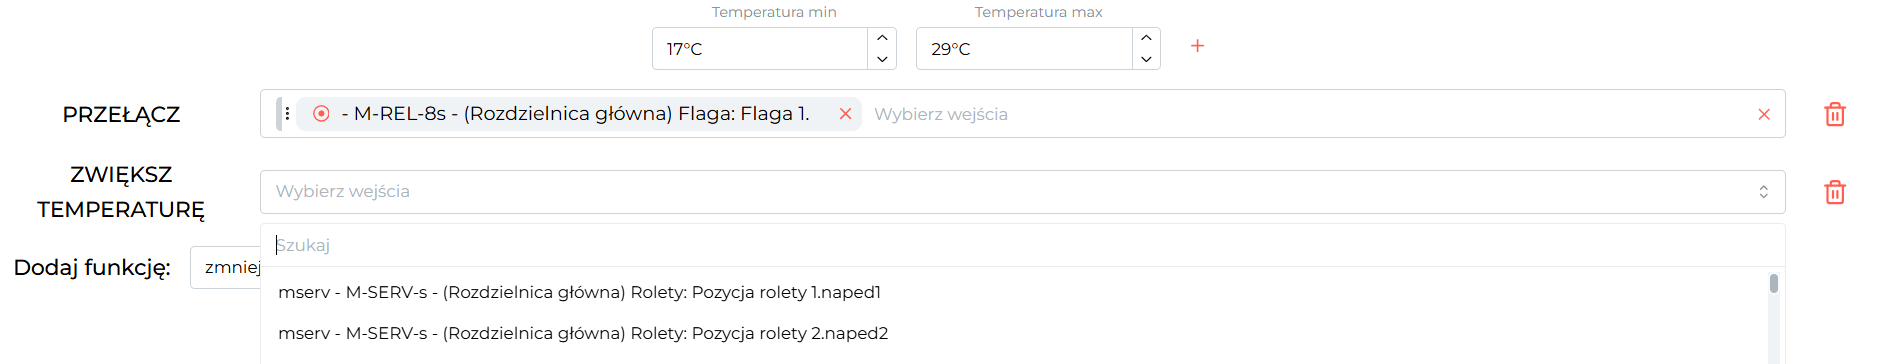Click the dropdown list scrollbar thumb
Viewport: 1890px width, 364px height.
click(1774, 283)
